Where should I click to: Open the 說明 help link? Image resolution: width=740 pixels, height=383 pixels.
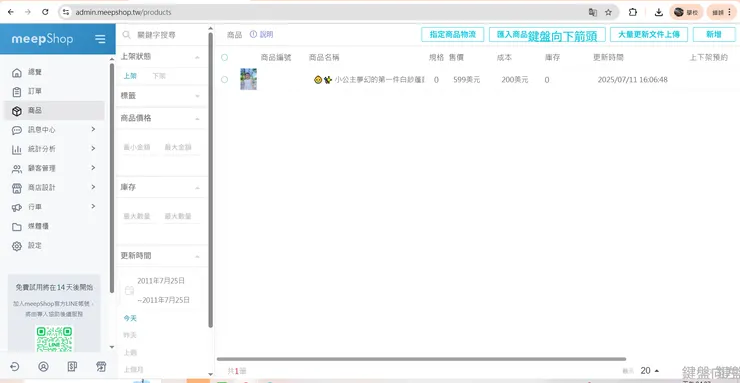[266, 34]
